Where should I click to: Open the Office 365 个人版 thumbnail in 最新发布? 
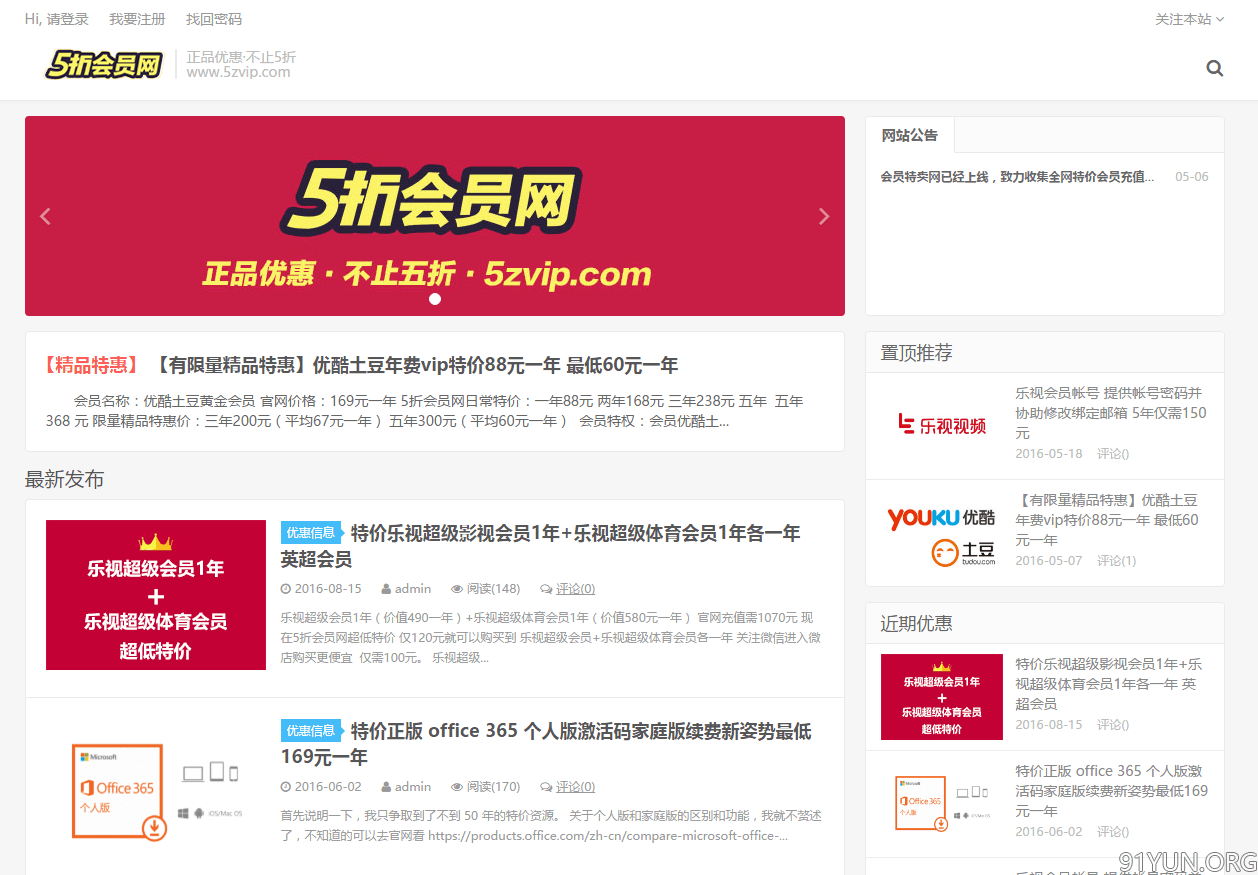tap(156, 792)
